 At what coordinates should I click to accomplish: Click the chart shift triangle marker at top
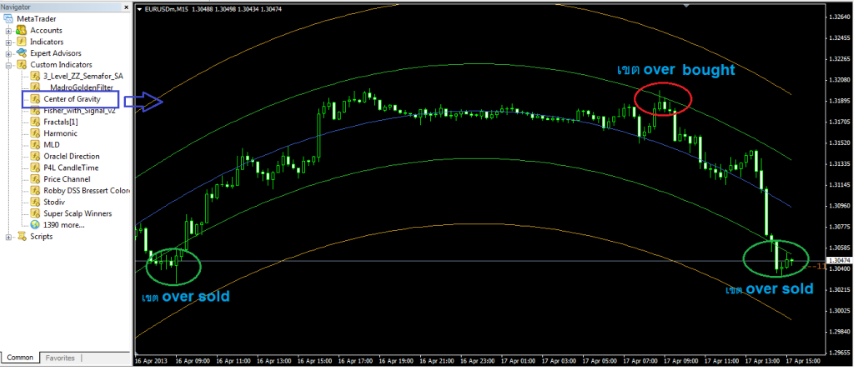tap(687, 5)
